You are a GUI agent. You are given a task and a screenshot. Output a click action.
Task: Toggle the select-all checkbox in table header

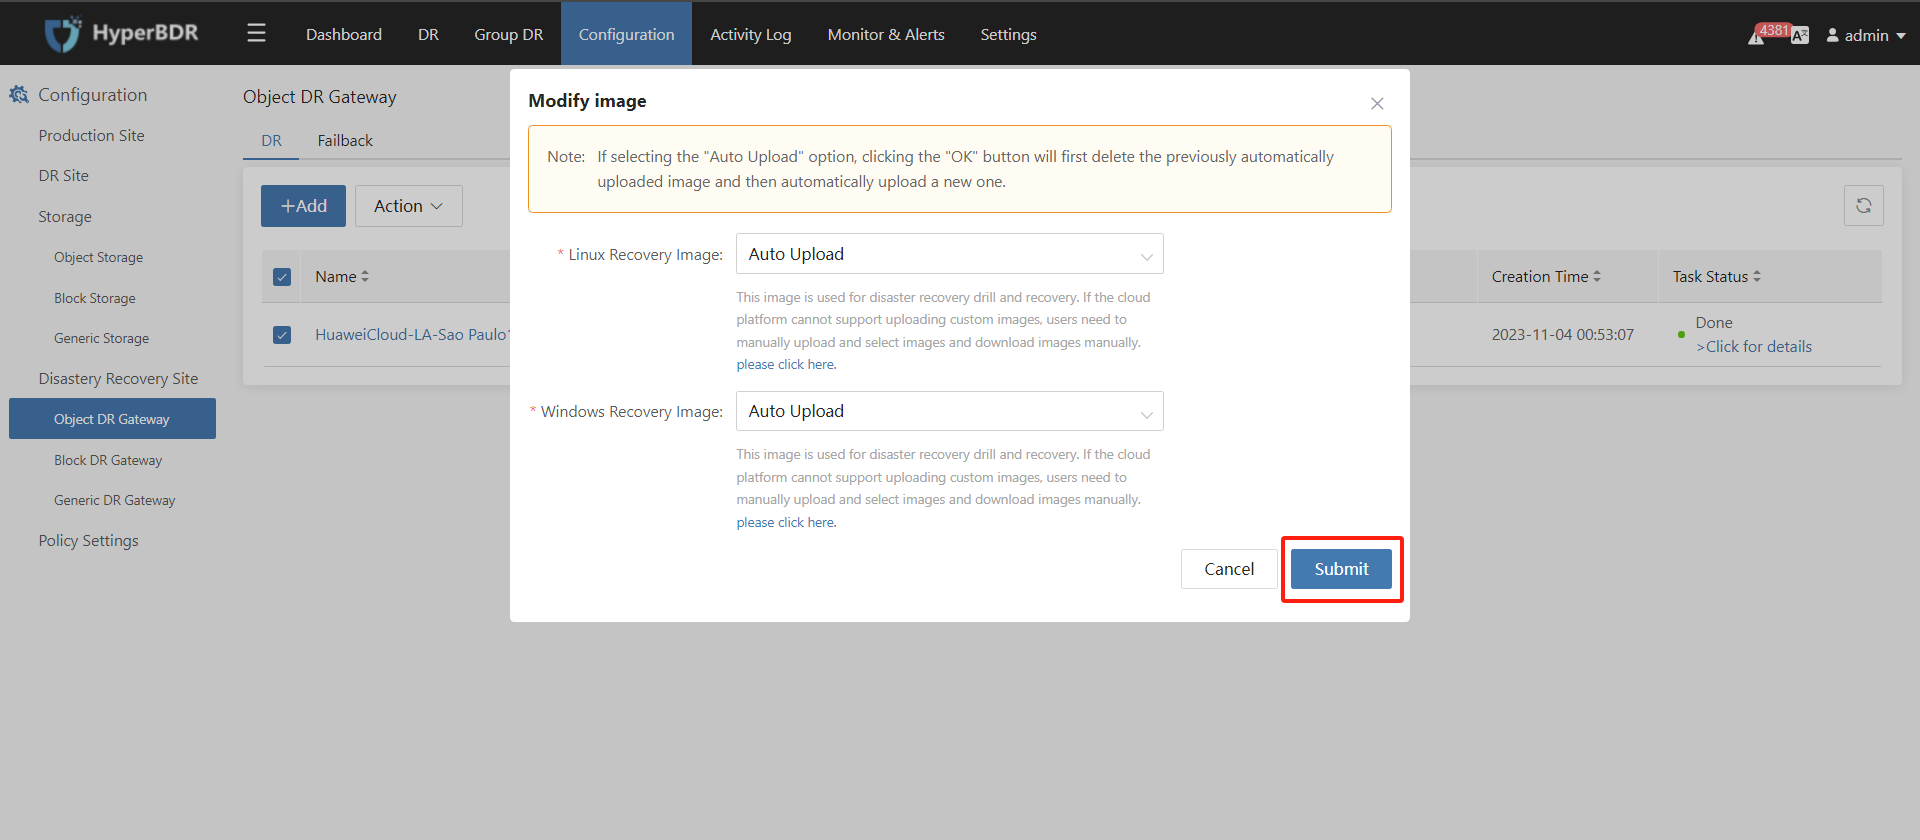pos(282,277)
